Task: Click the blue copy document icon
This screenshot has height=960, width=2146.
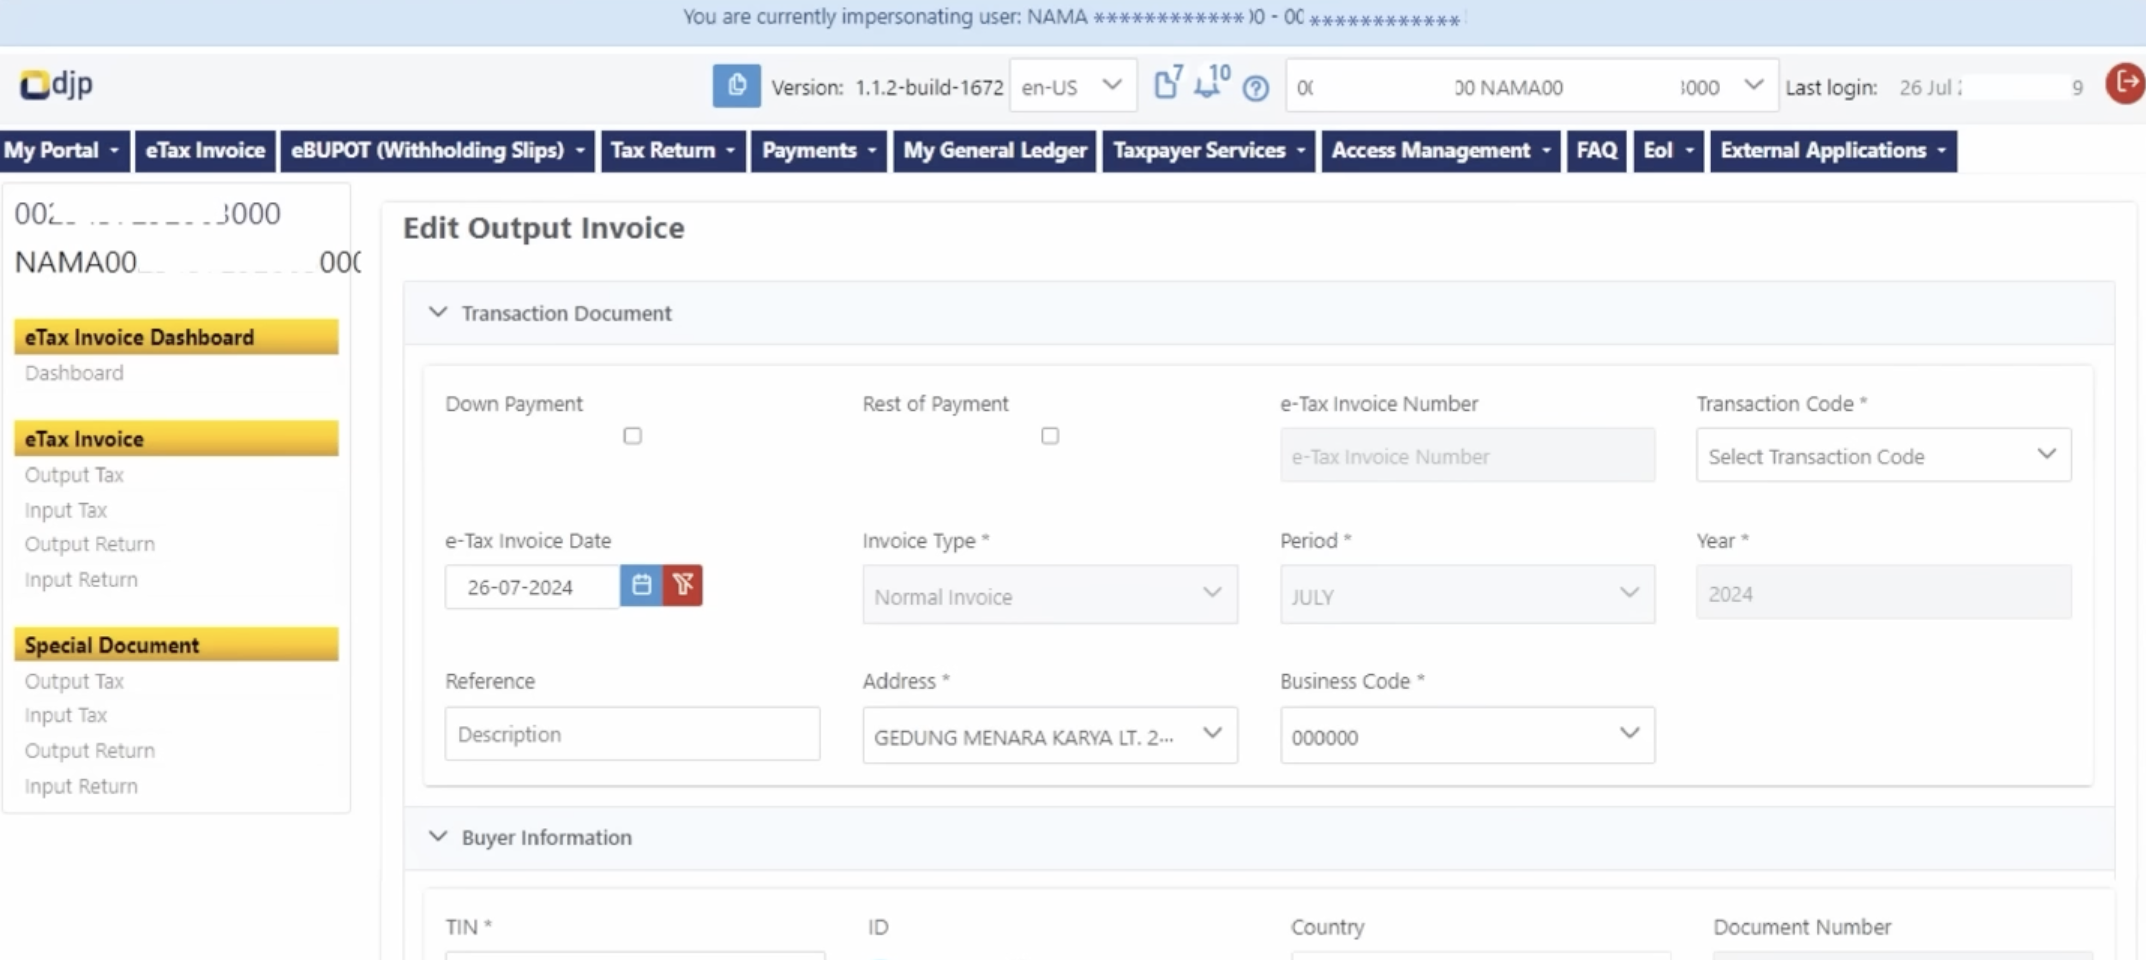Action: 736,86
